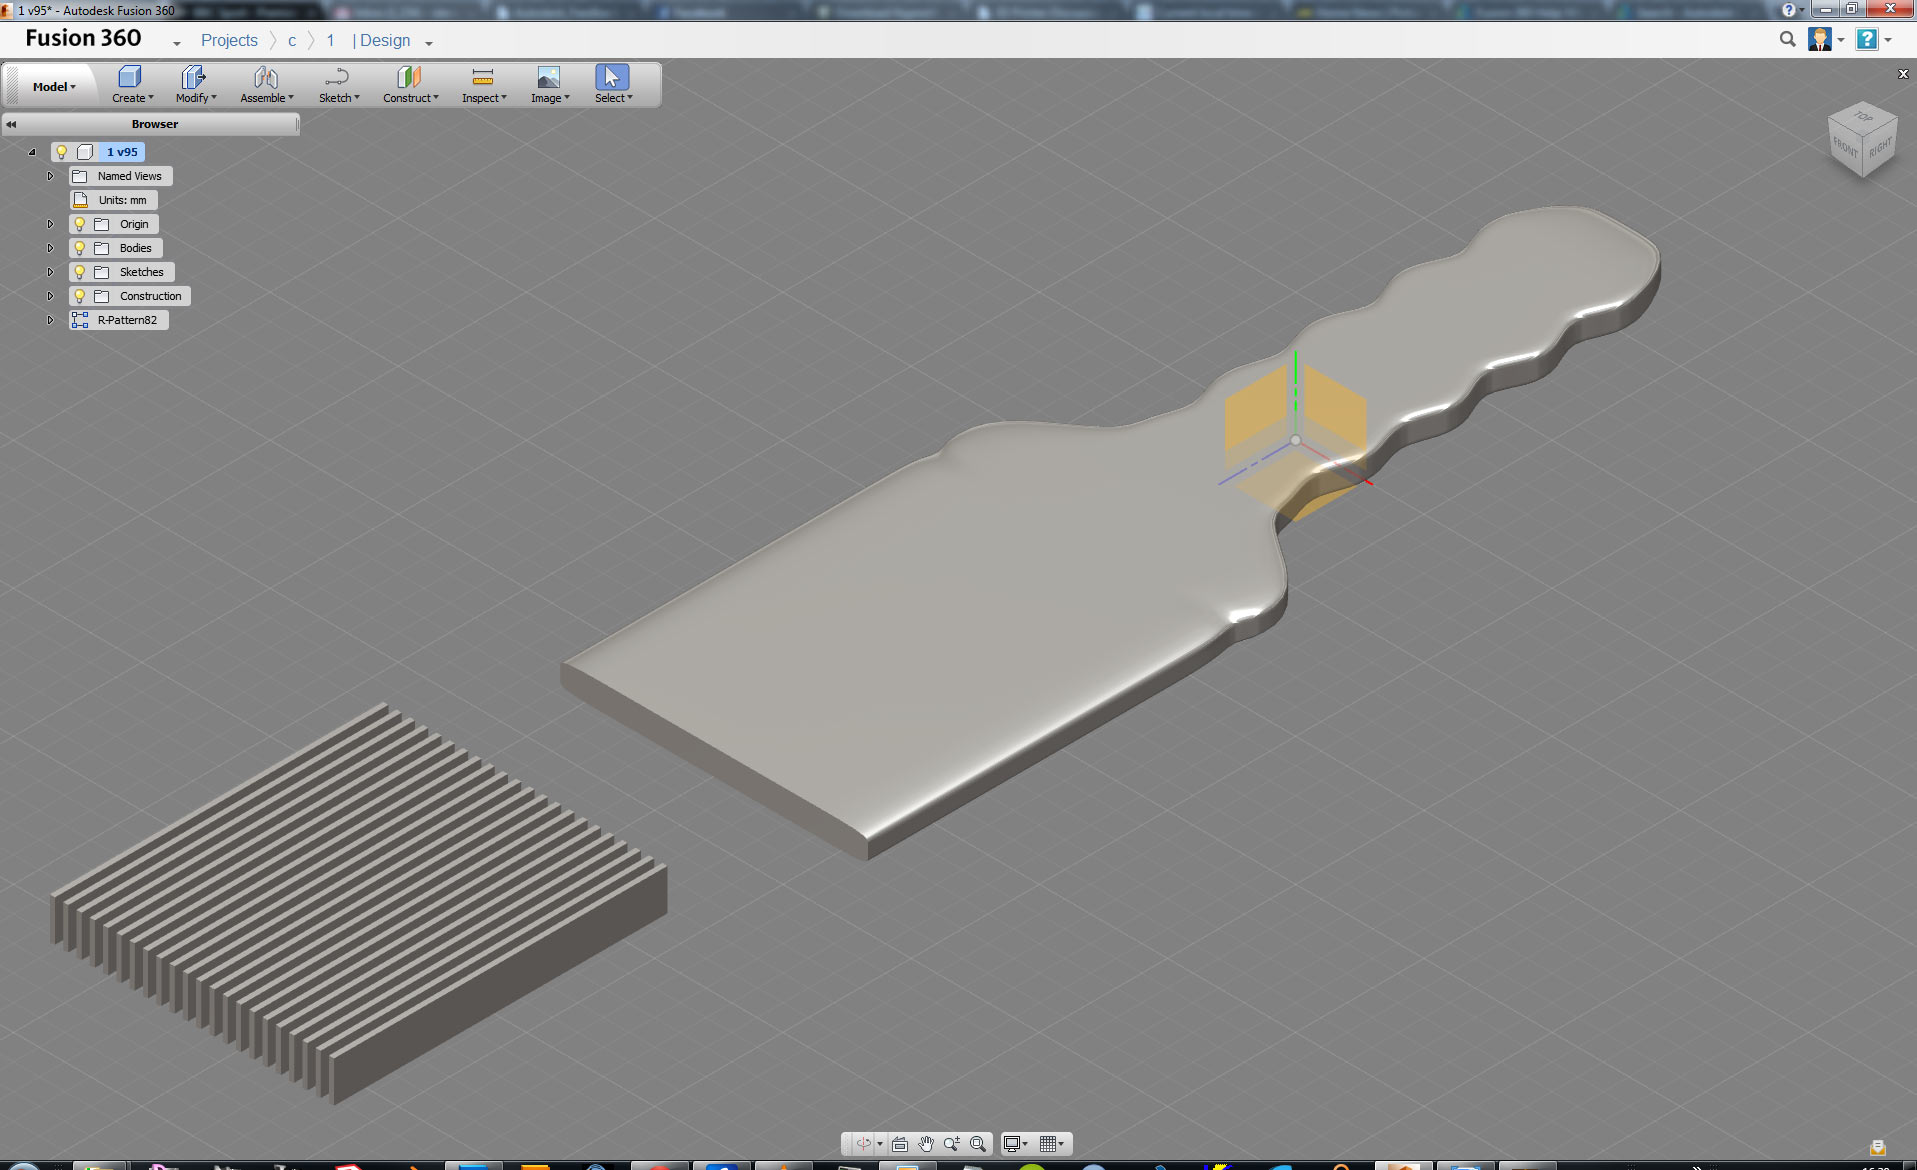
Task: Select the '1 v95' component name
Action: click(123, 152)
